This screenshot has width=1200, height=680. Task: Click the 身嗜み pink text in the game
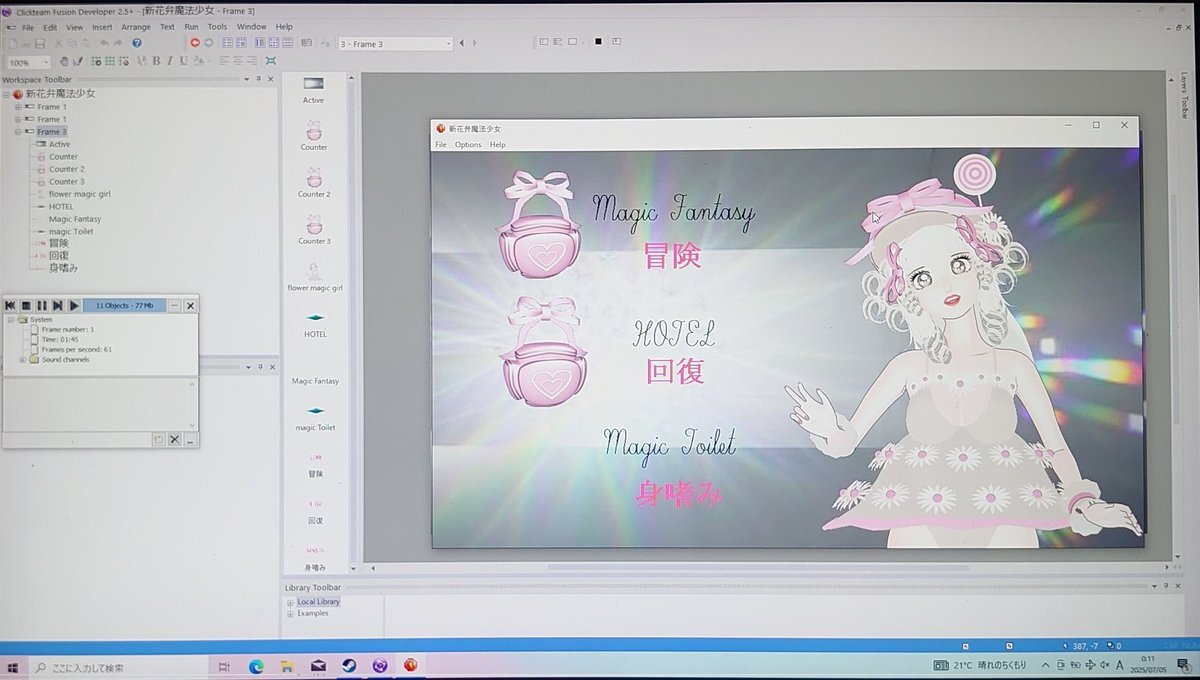coord(678,493)
